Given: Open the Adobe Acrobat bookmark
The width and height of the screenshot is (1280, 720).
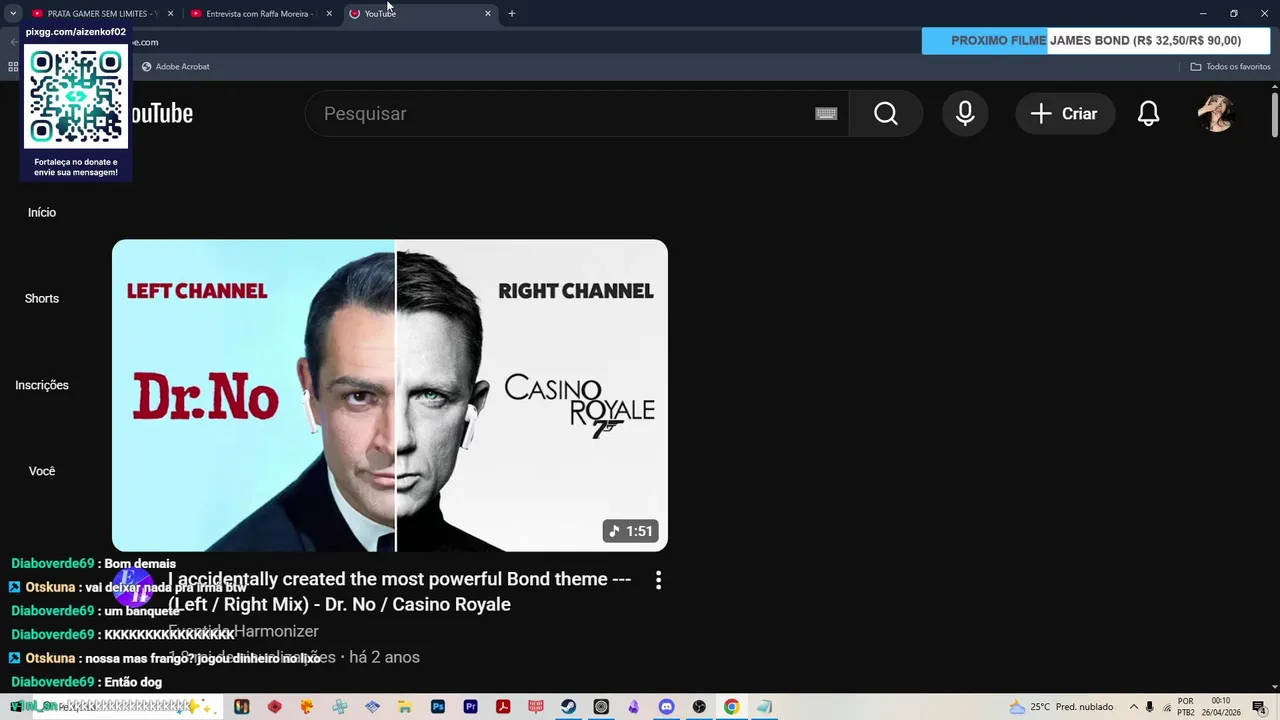Looking at the screenshot, I should click(x=175, y=67).
